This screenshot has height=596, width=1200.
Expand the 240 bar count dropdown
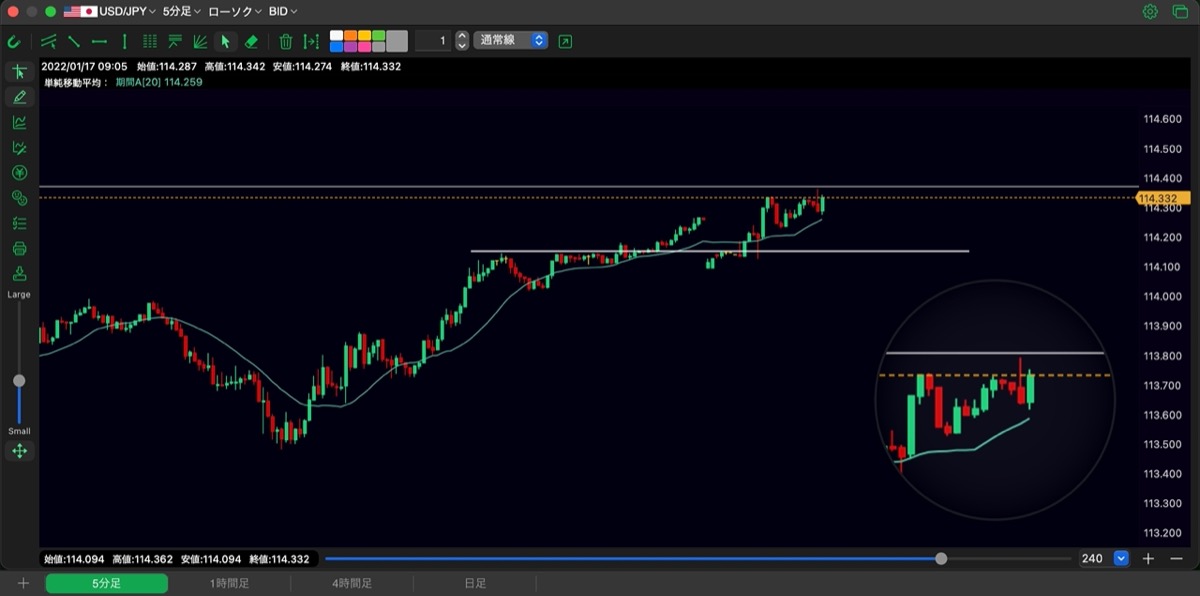click(x=1121, y=558)
